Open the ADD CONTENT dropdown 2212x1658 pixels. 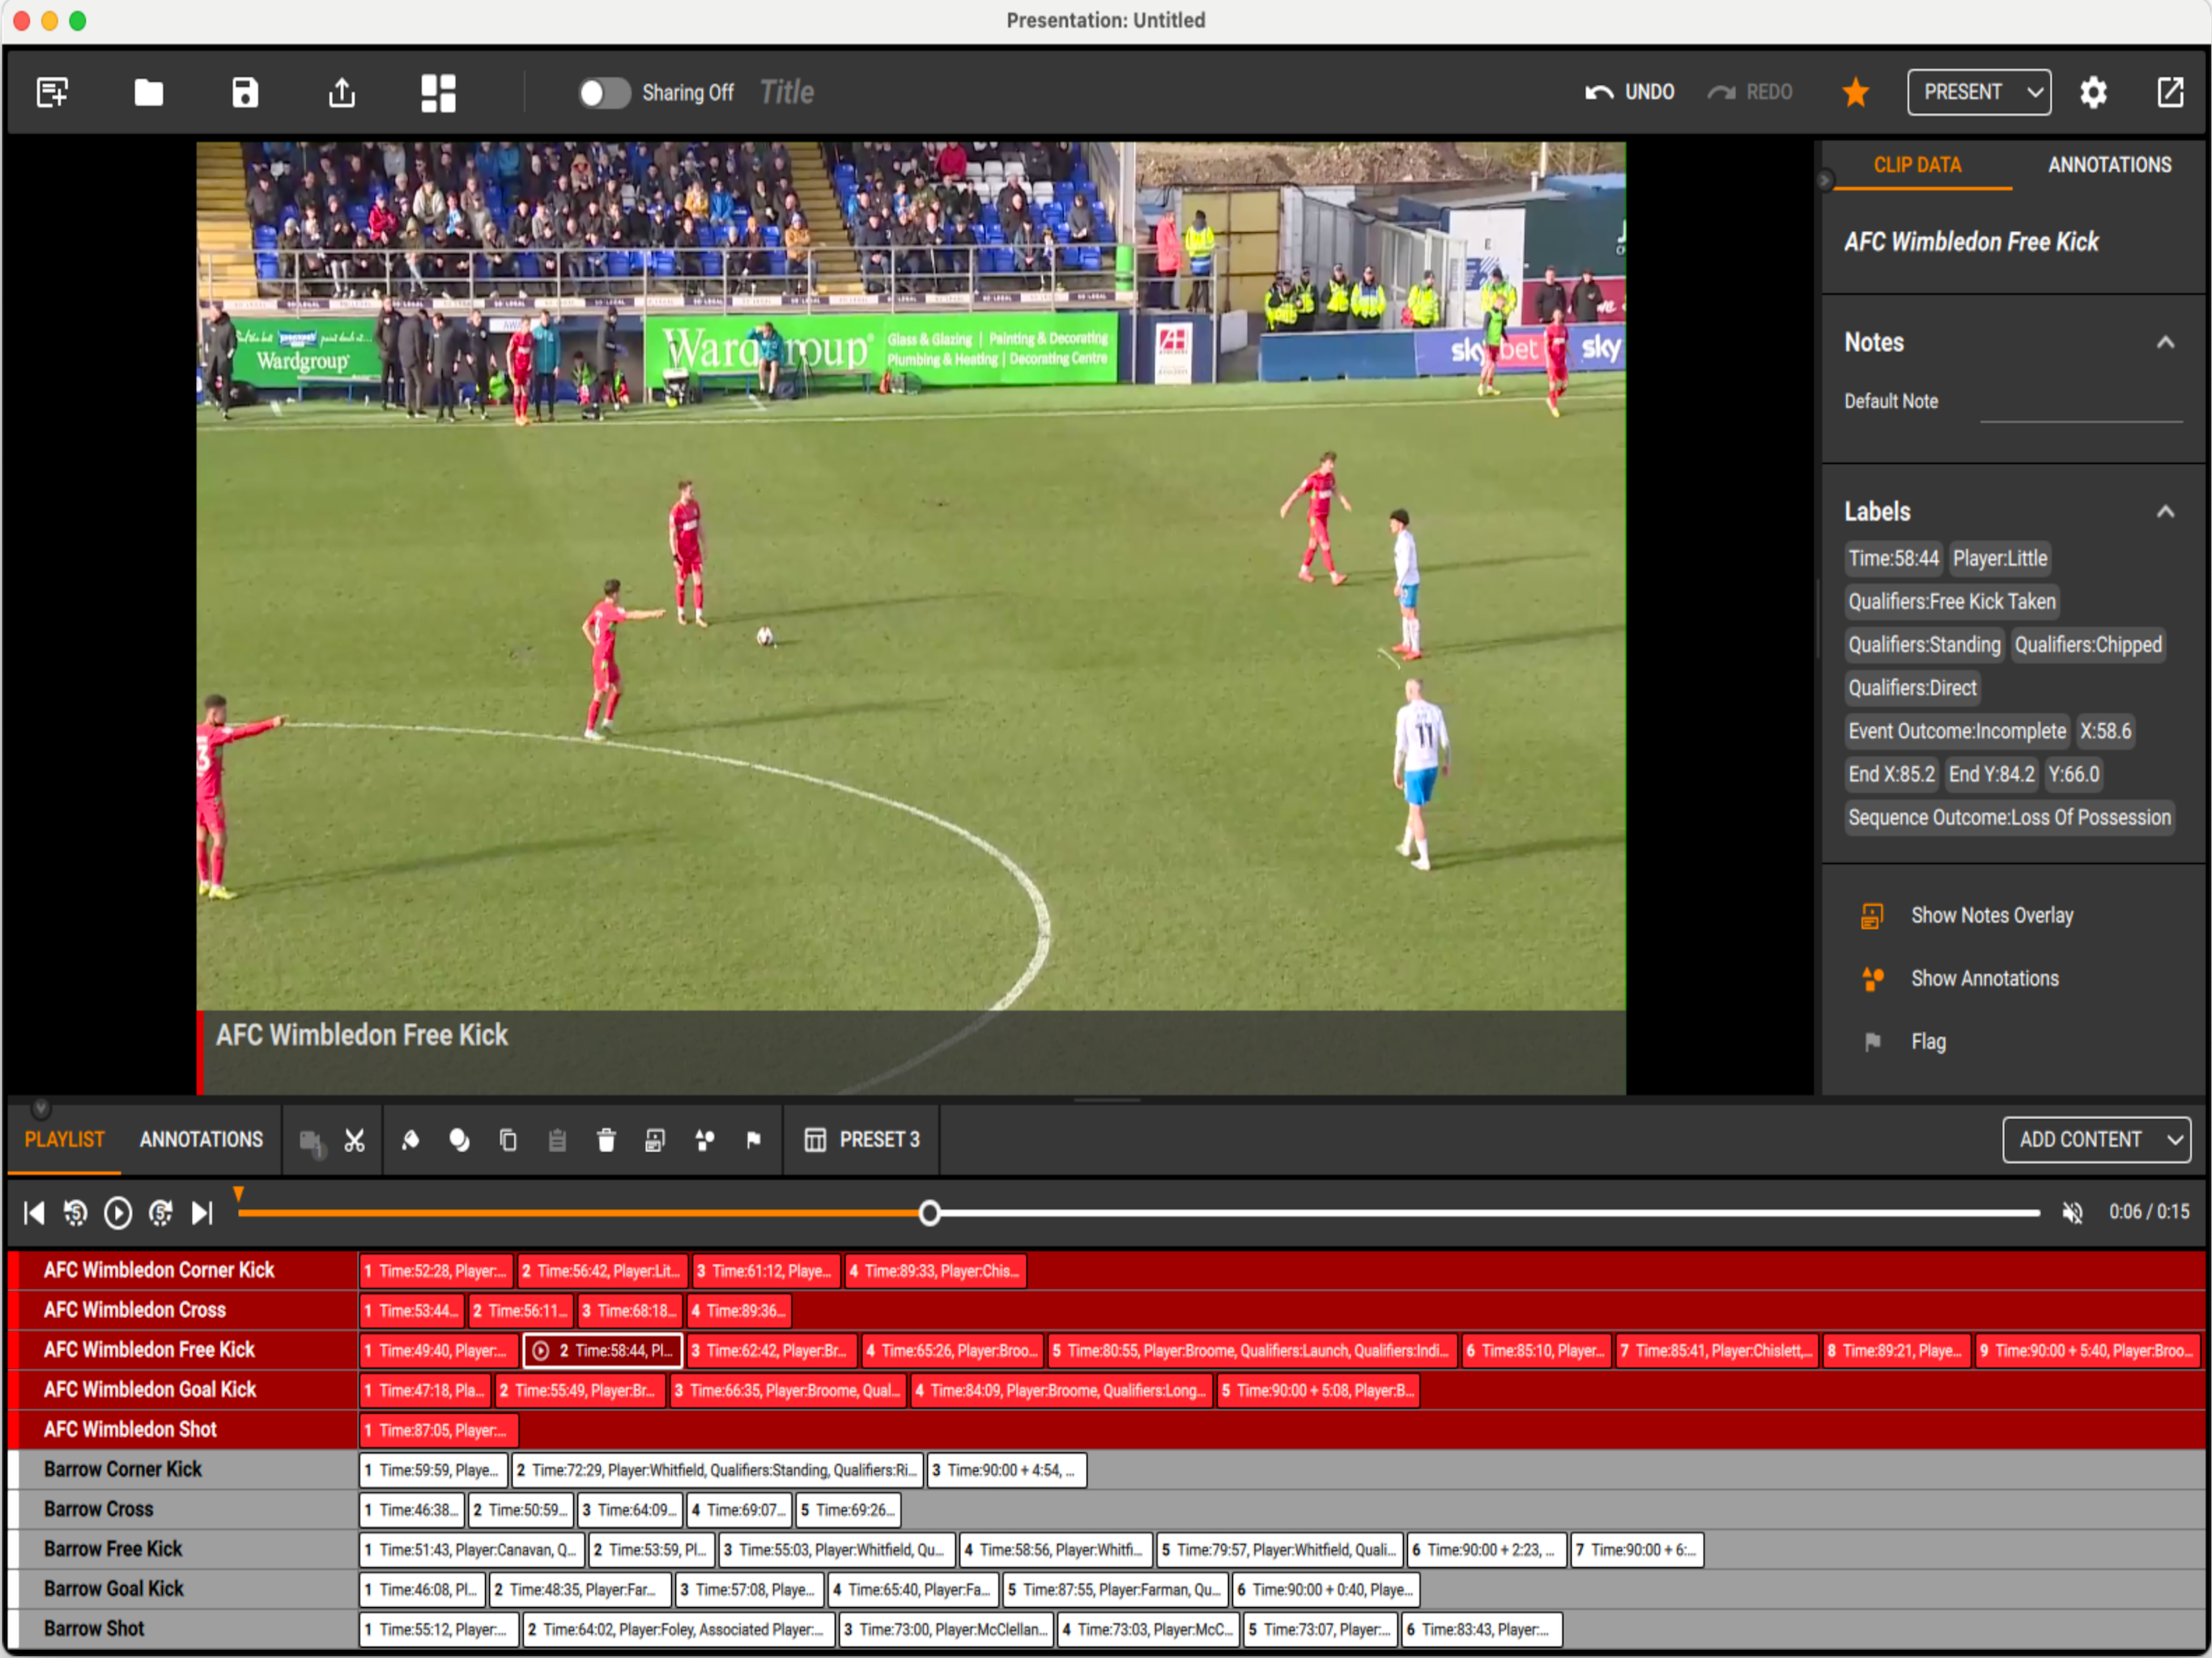(x=2096, y=1140)
